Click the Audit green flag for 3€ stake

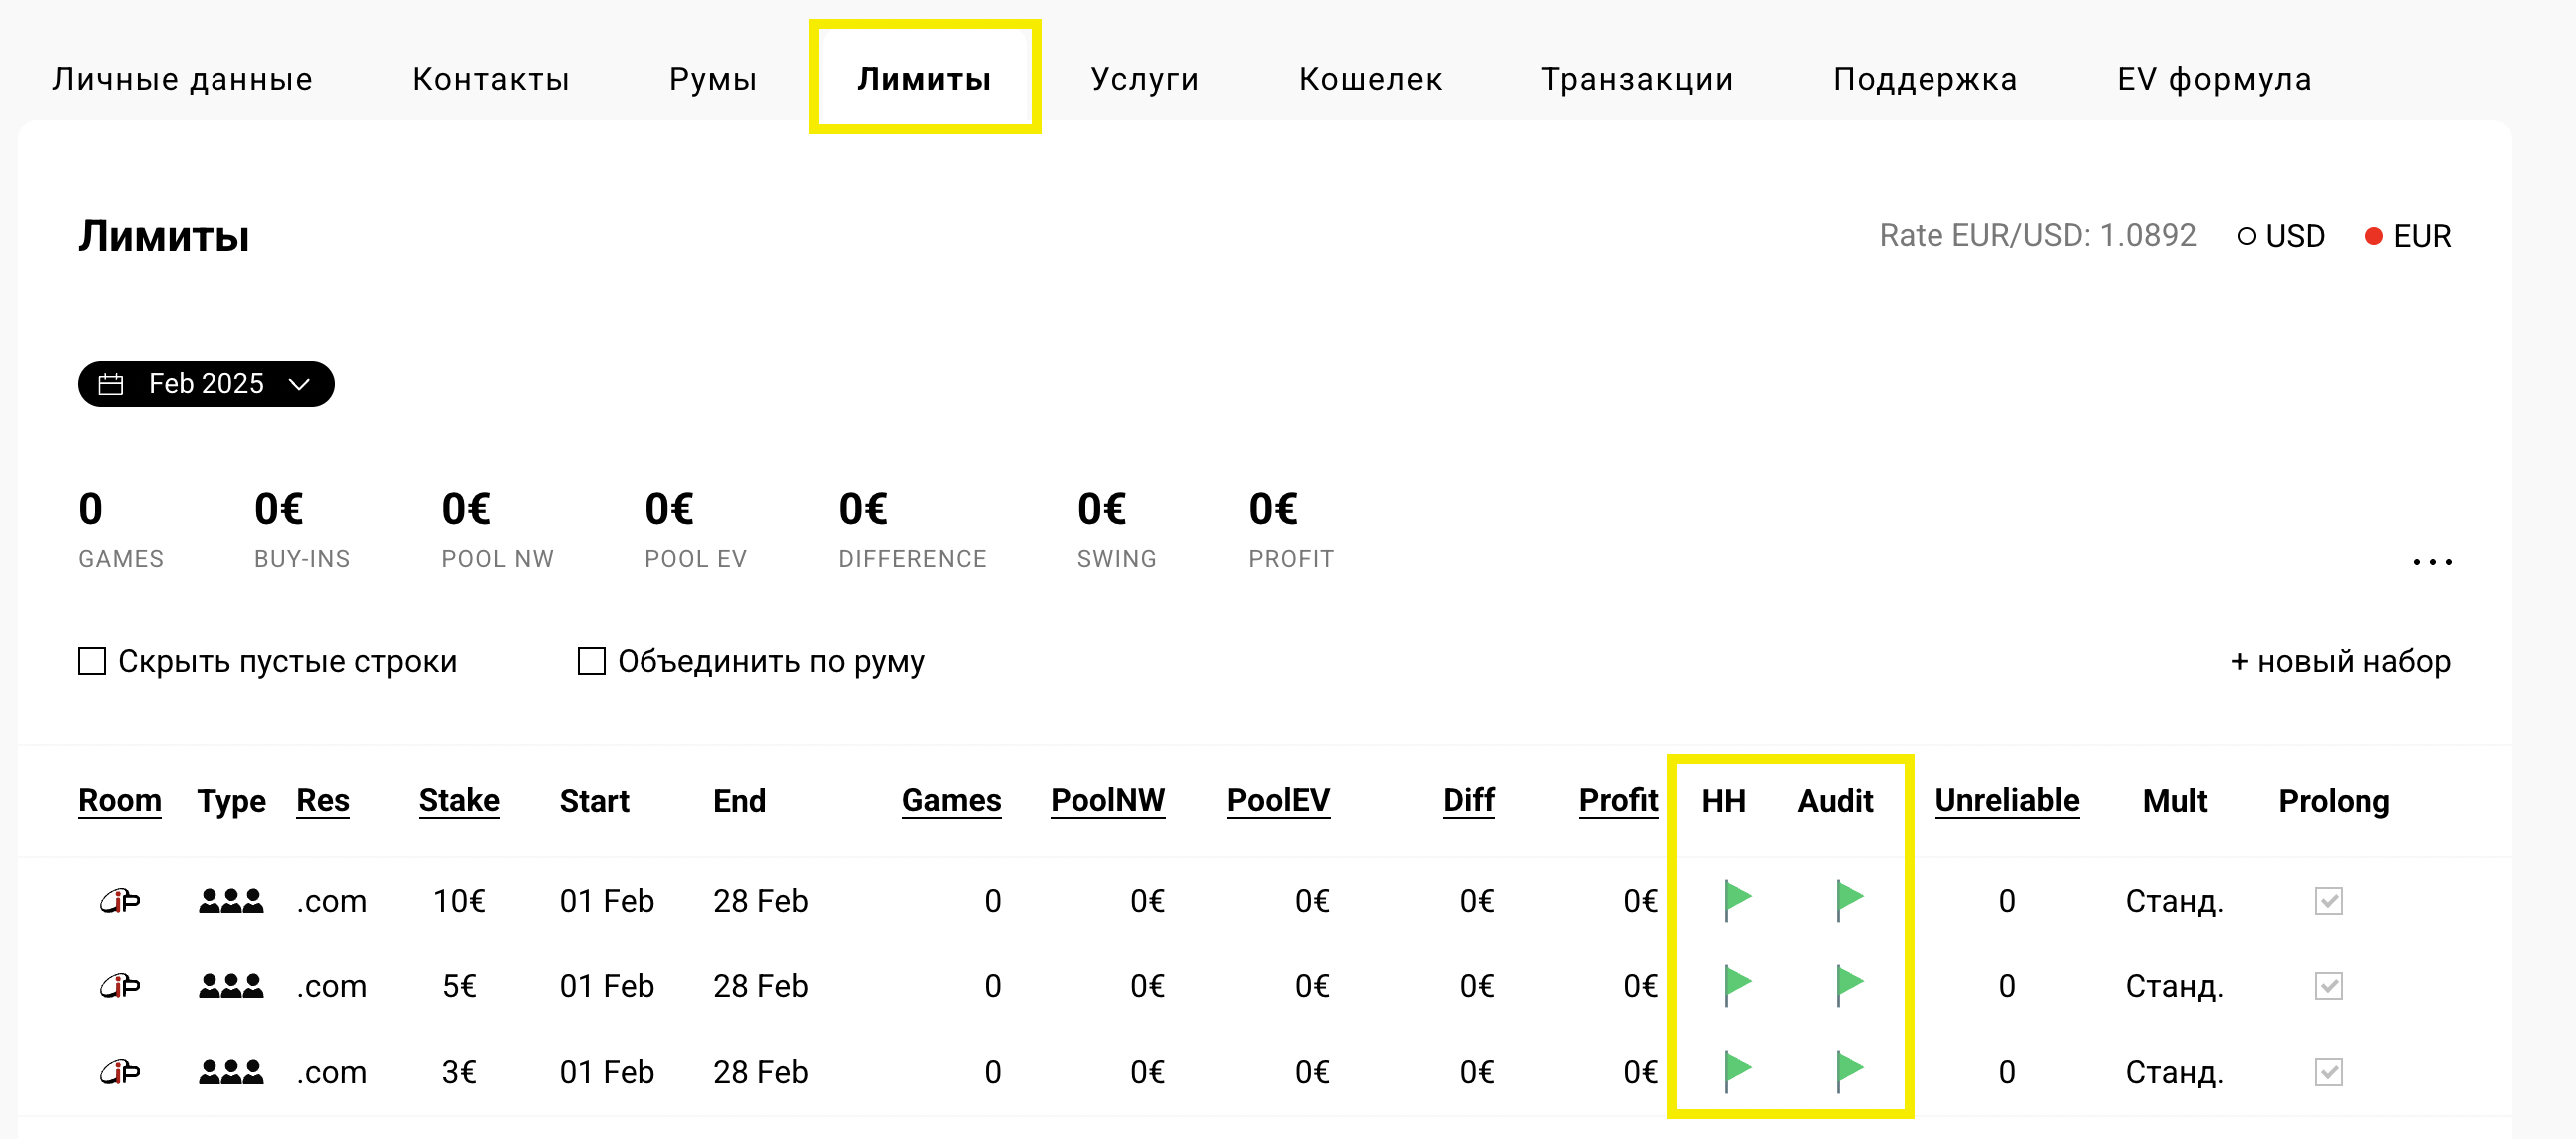1849,1071
